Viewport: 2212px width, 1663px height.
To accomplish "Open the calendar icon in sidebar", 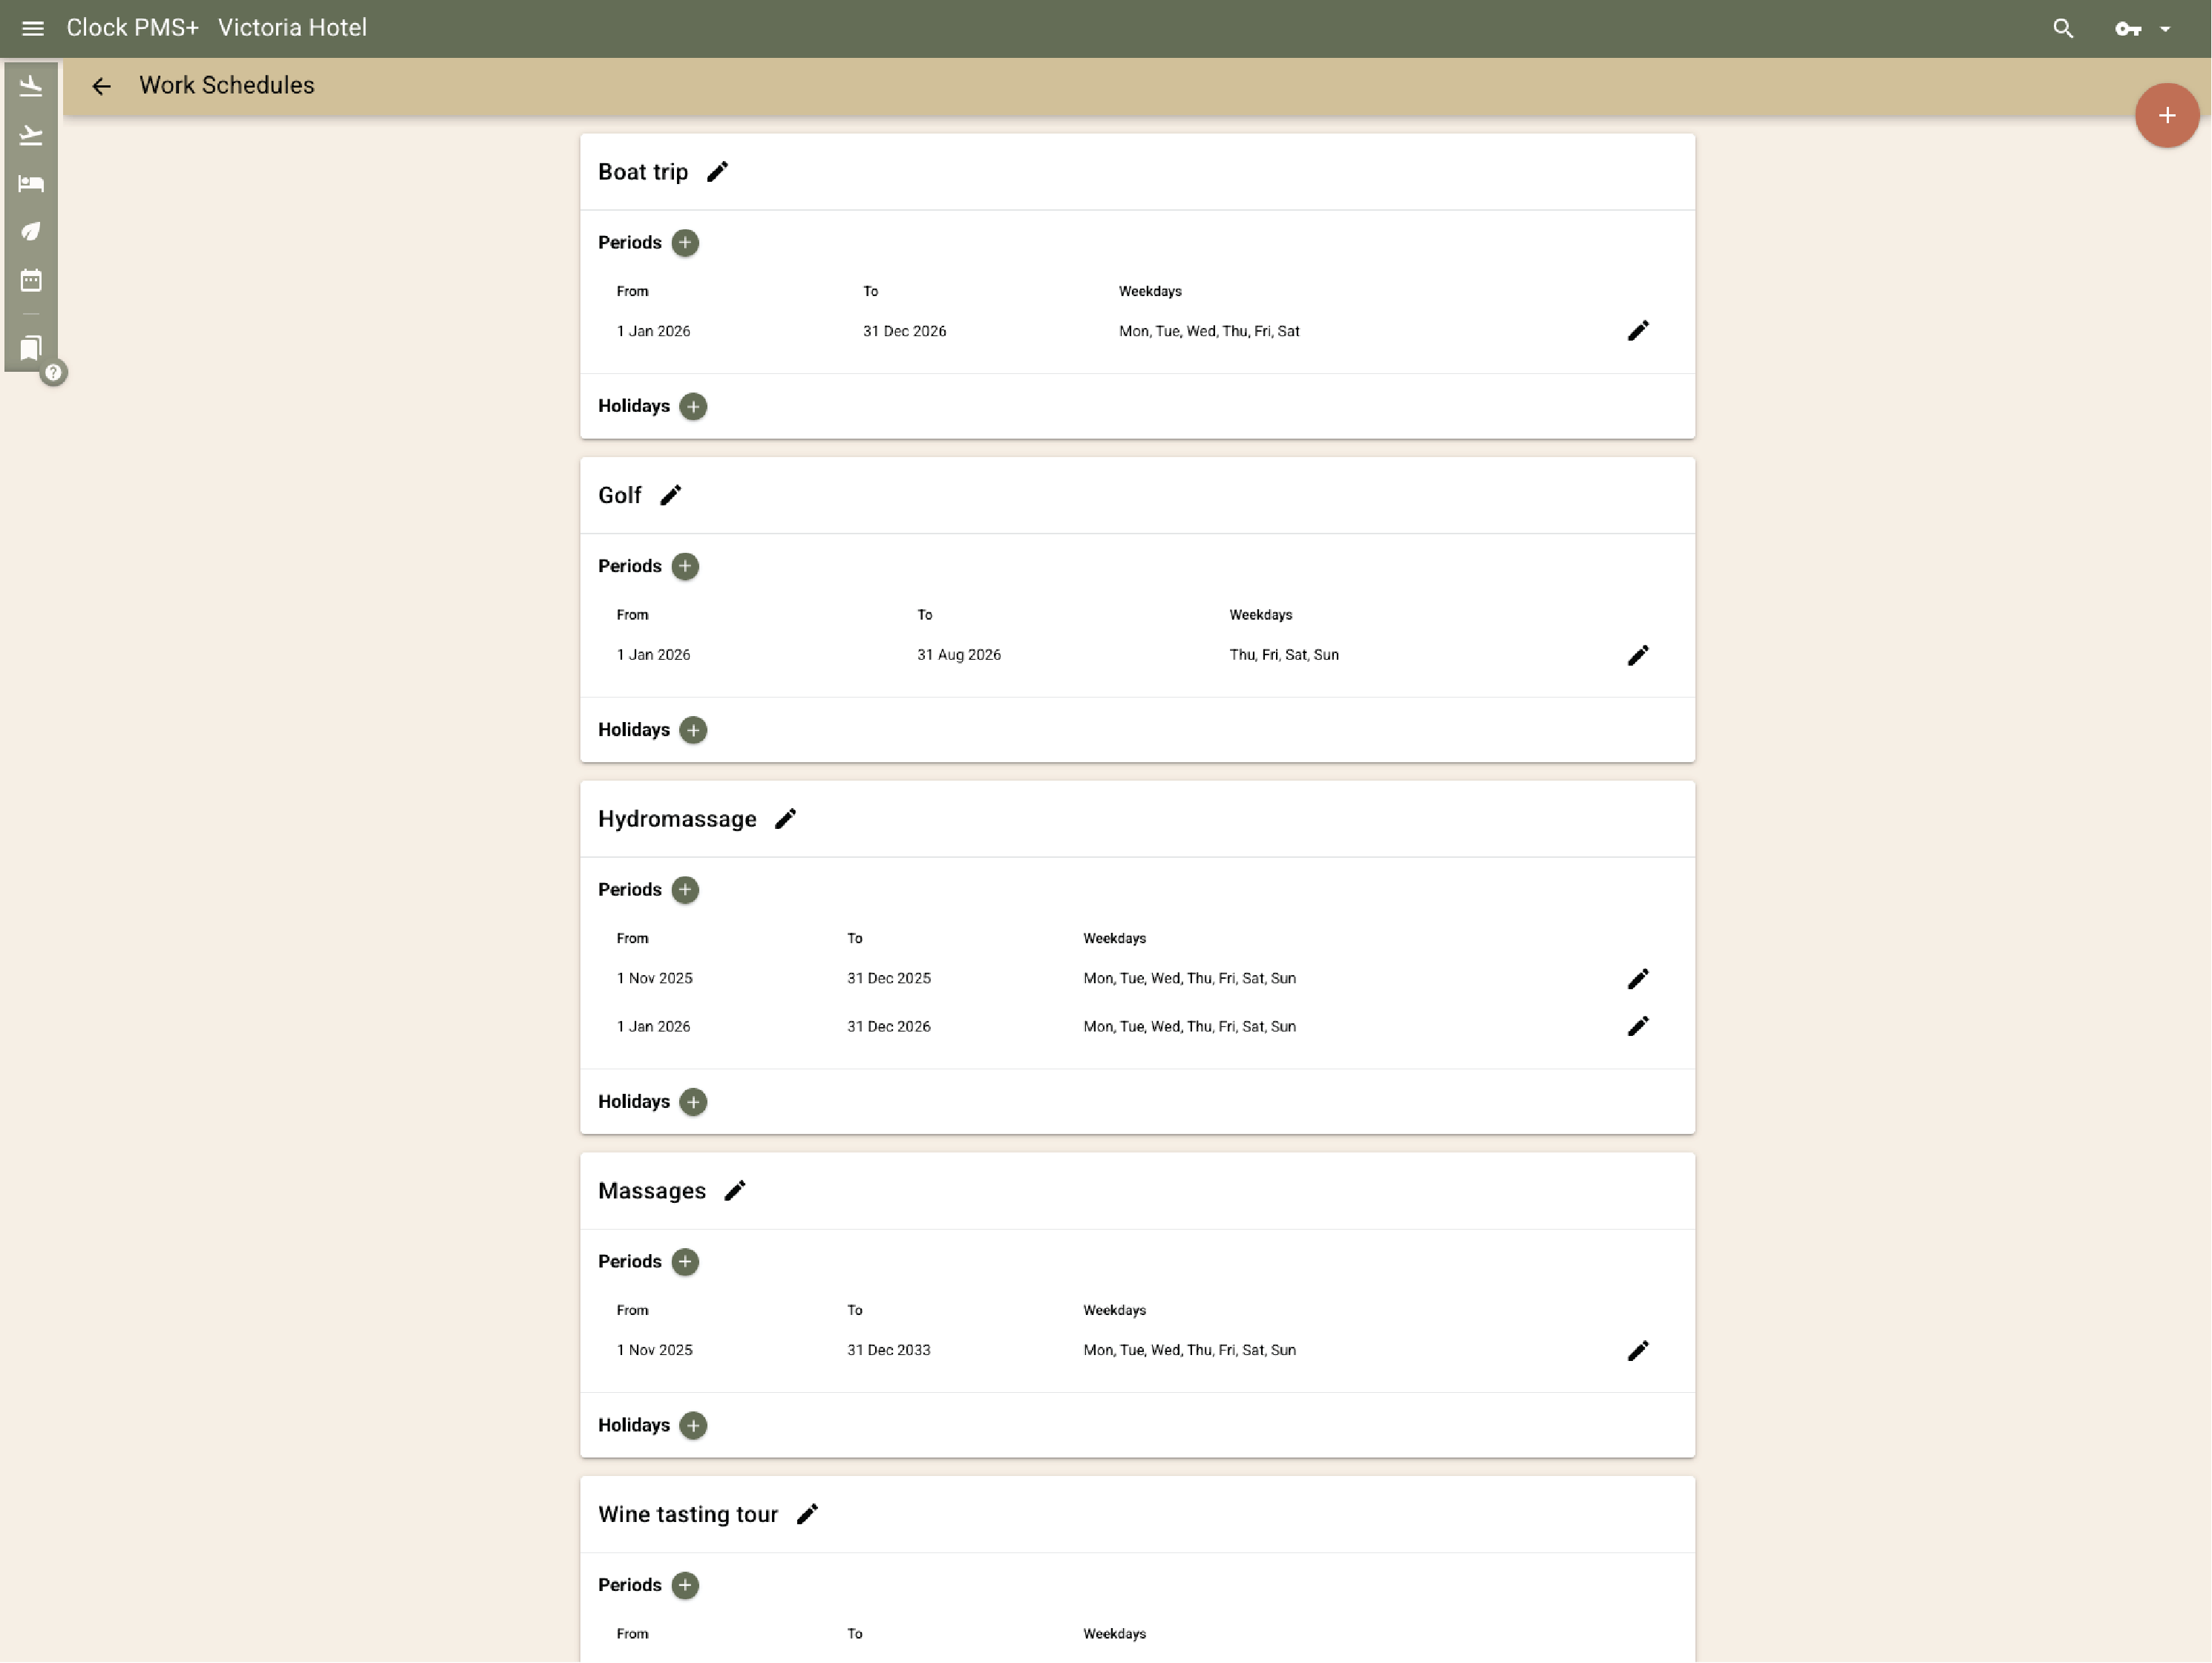I will (31, 280).
